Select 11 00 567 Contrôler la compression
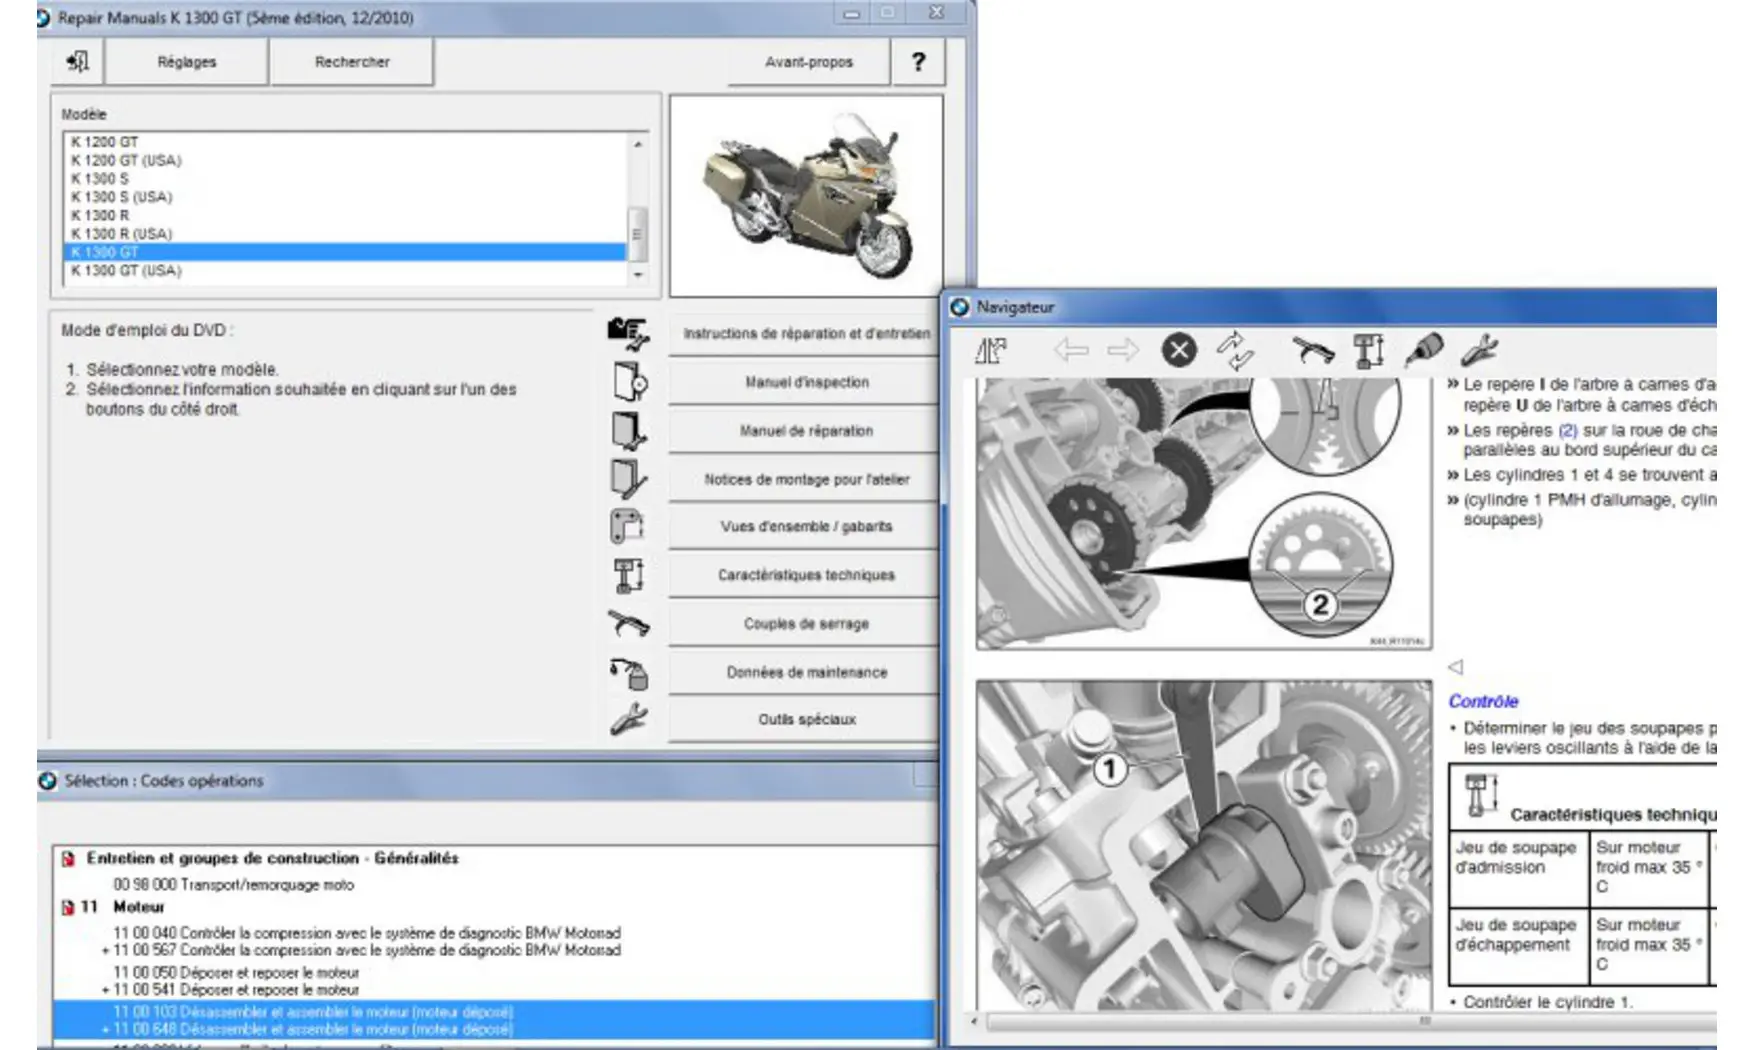Image resolution: width=1755 pixels, height=1050 pixels. (x=366, y=950)
